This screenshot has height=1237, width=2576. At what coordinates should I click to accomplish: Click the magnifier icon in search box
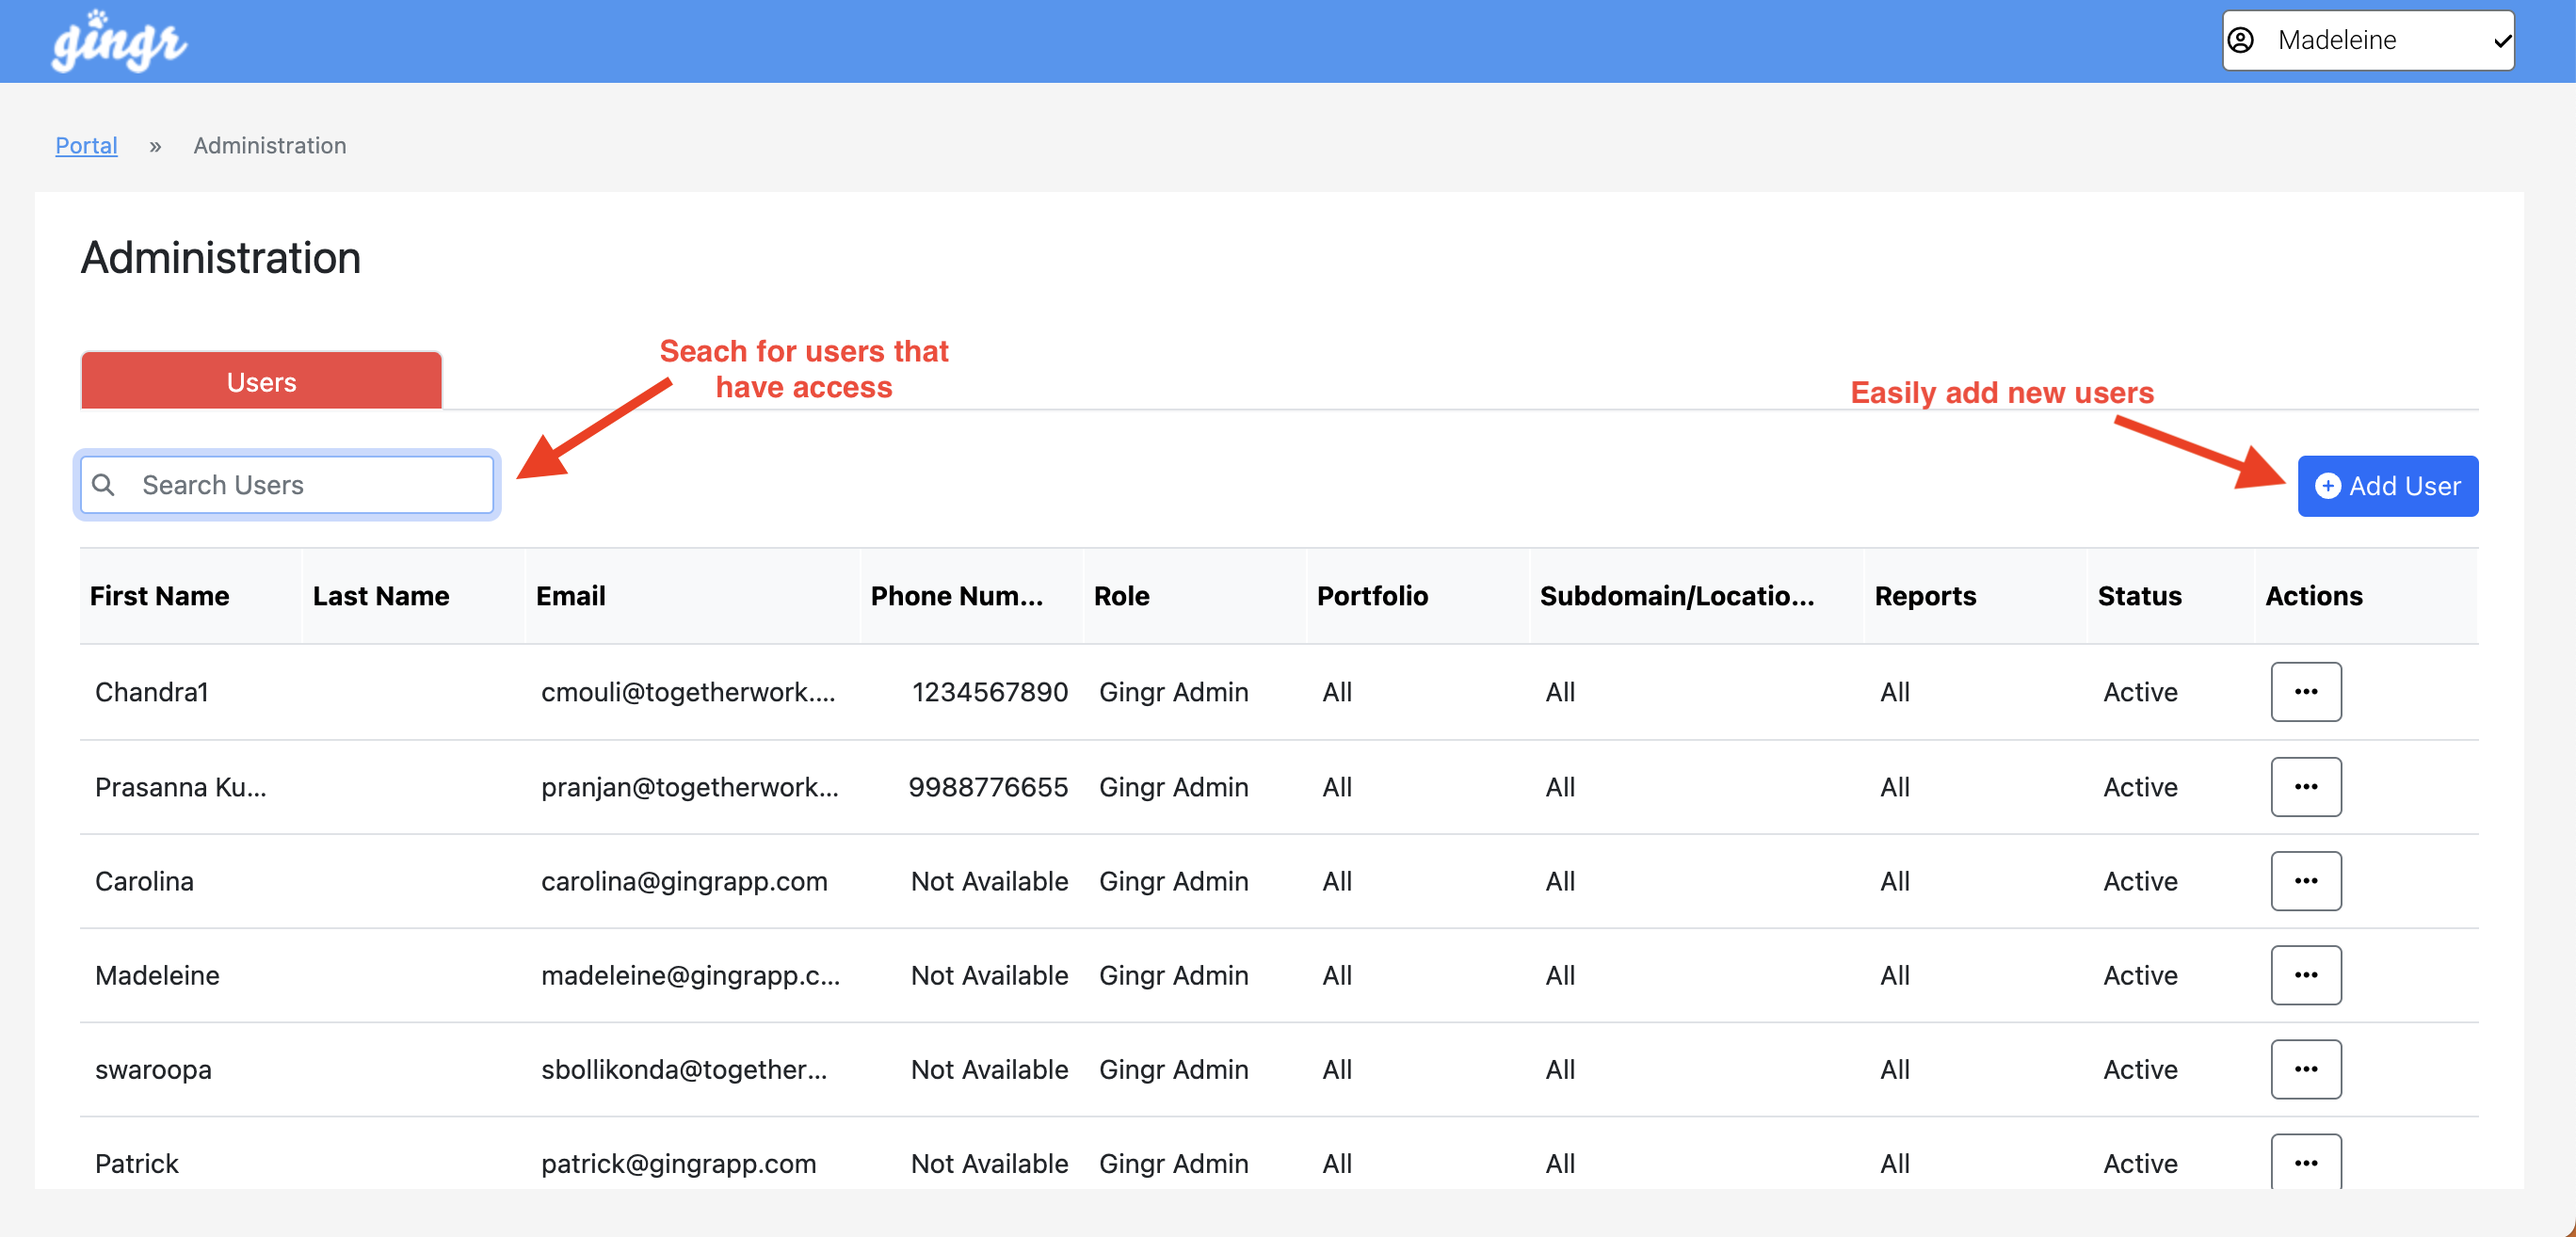(x=103, y=485)
